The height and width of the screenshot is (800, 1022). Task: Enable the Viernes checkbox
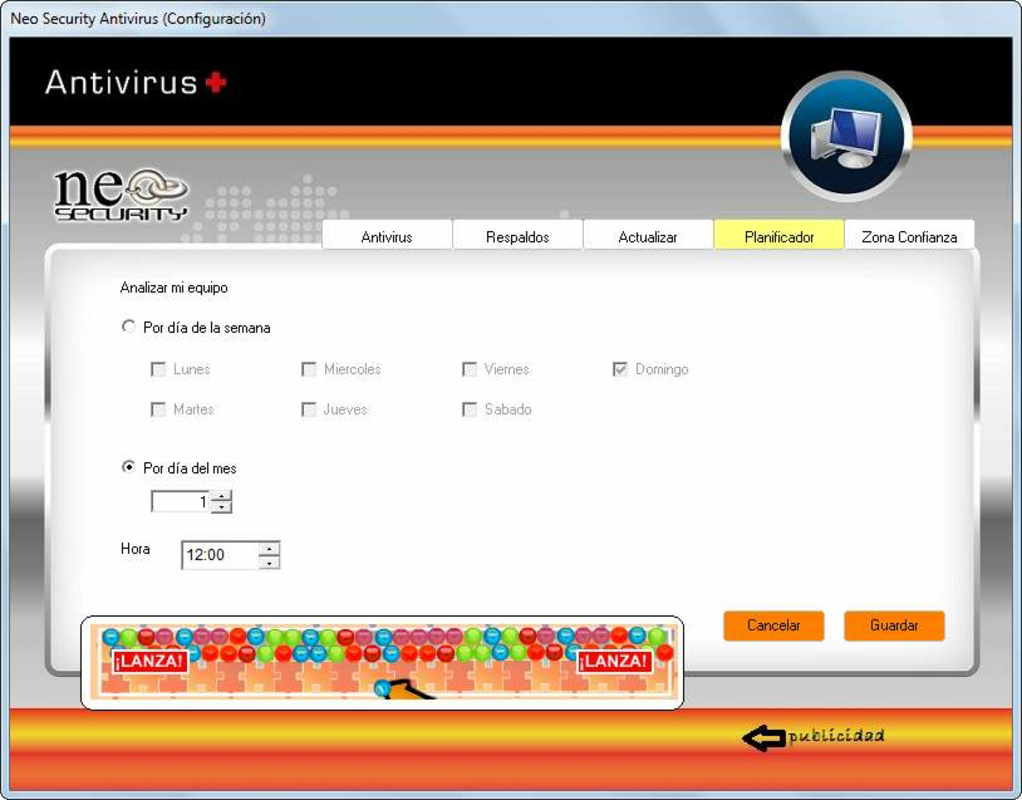click(x=469, y=369)
